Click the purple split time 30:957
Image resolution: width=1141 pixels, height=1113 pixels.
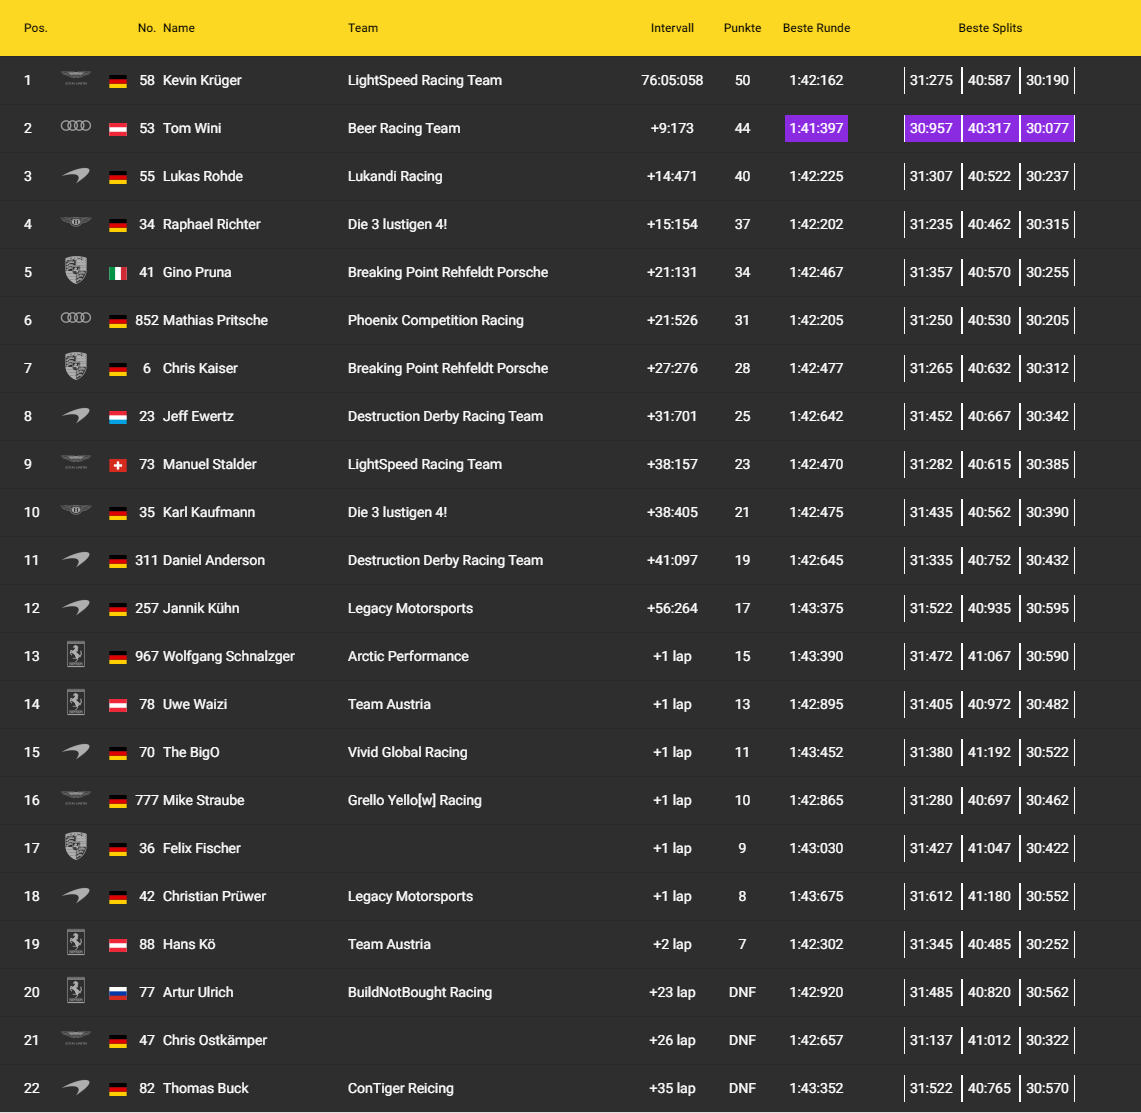[931, 128]
